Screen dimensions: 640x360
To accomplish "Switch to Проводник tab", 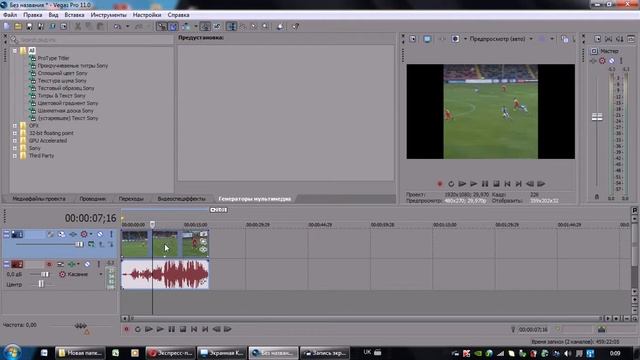I will [x=93, y=199].
